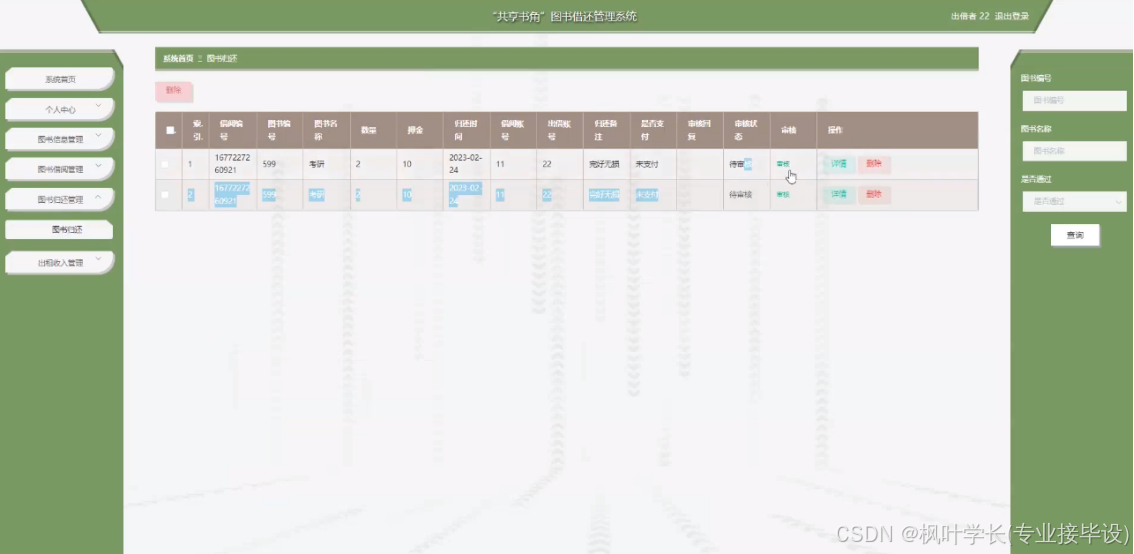Viewport: 1134px width, 554px height.
Task: Open 详情 for row 2
Action: pyautogui.click(x=839, y=195)
